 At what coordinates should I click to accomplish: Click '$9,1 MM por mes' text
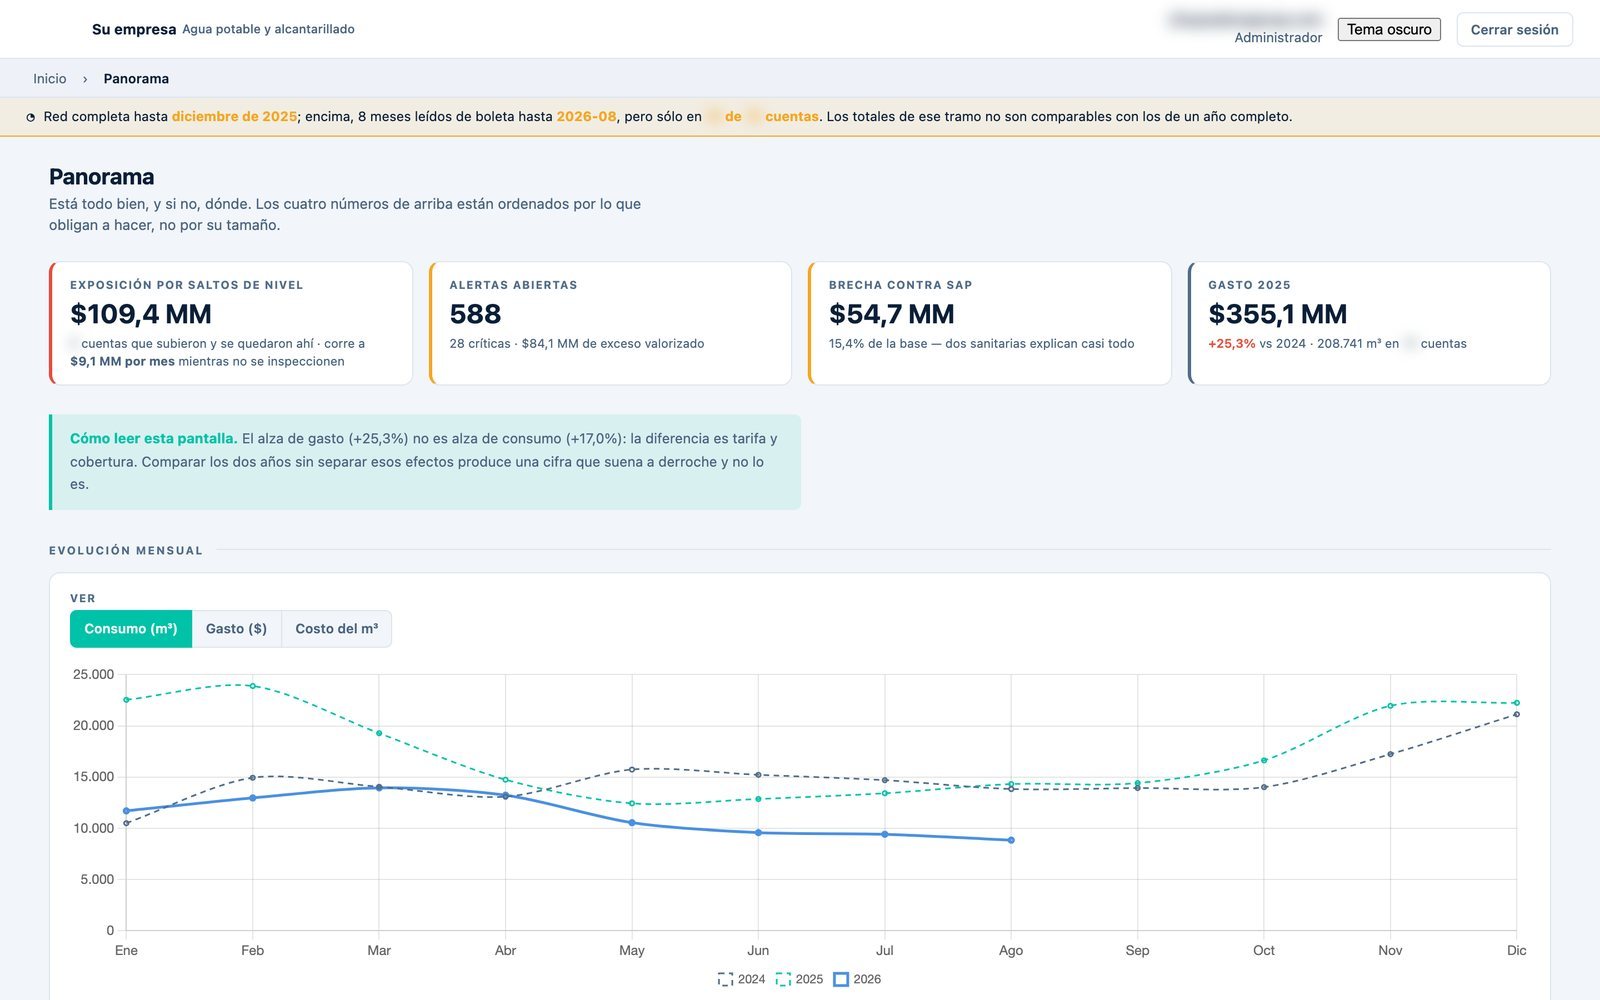click(122, 362)
